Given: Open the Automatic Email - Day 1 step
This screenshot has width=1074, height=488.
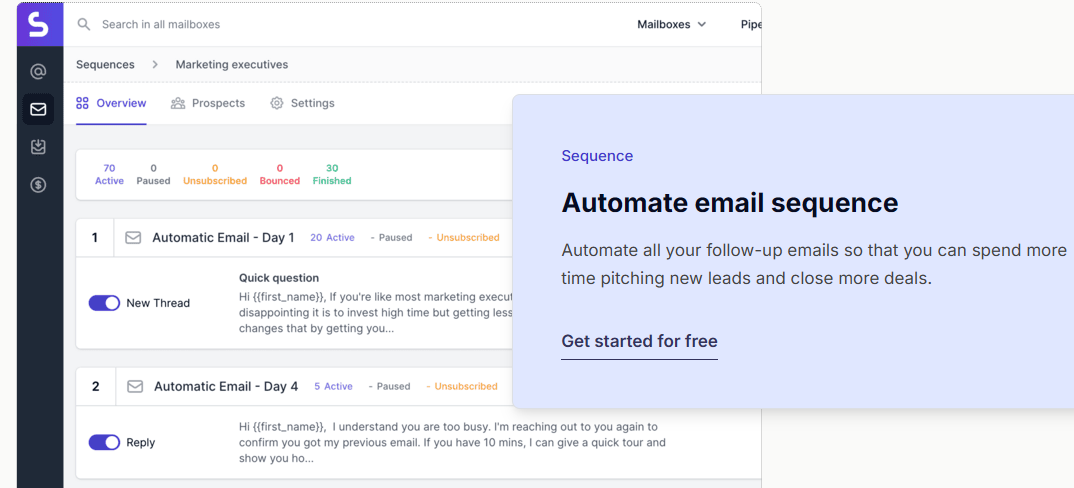Looking at the screenshot, I should 223,238.
